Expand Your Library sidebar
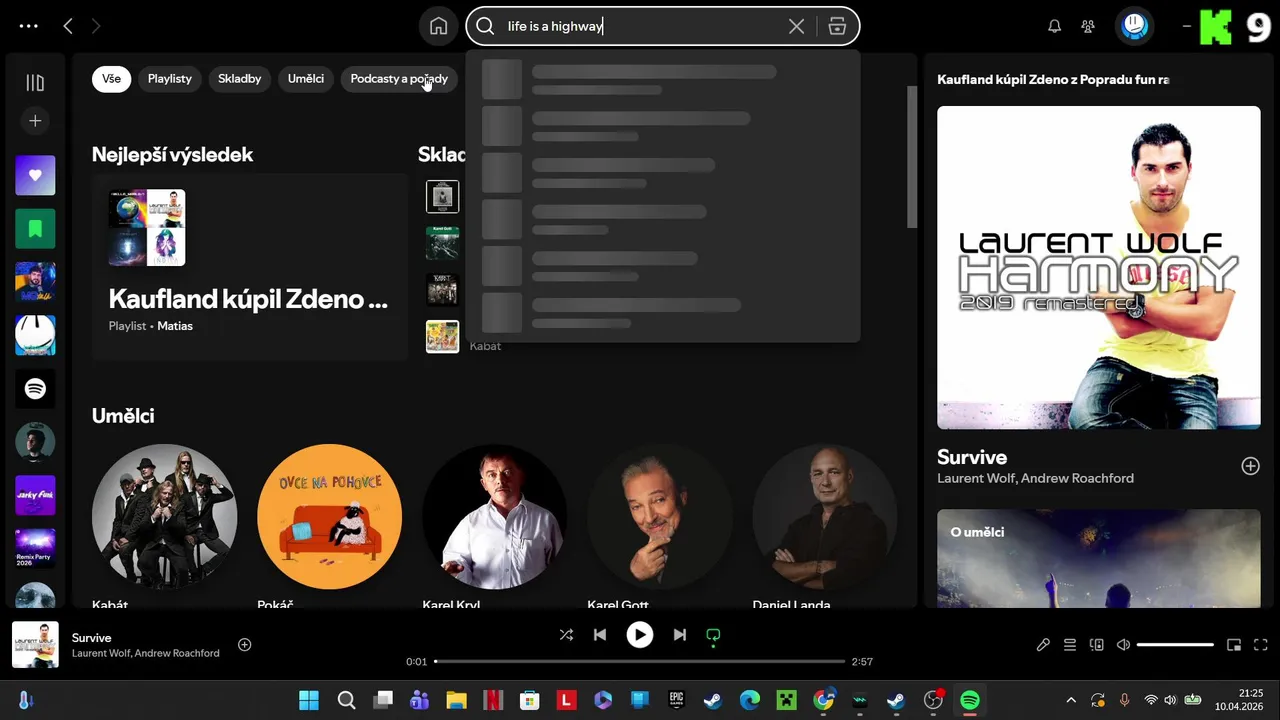 [x=35, y=83]
